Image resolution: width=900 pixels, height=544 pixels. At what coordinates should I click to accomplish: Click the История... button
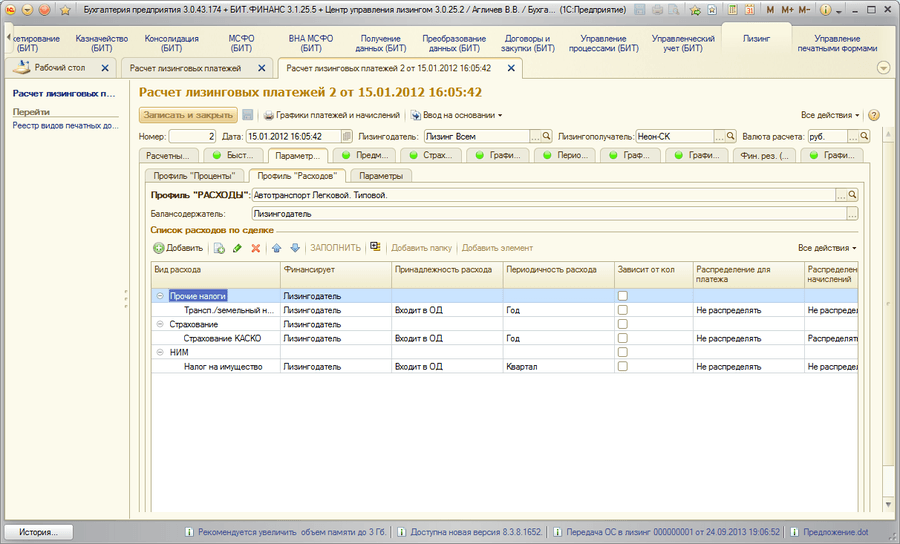(x=38, y=532)
